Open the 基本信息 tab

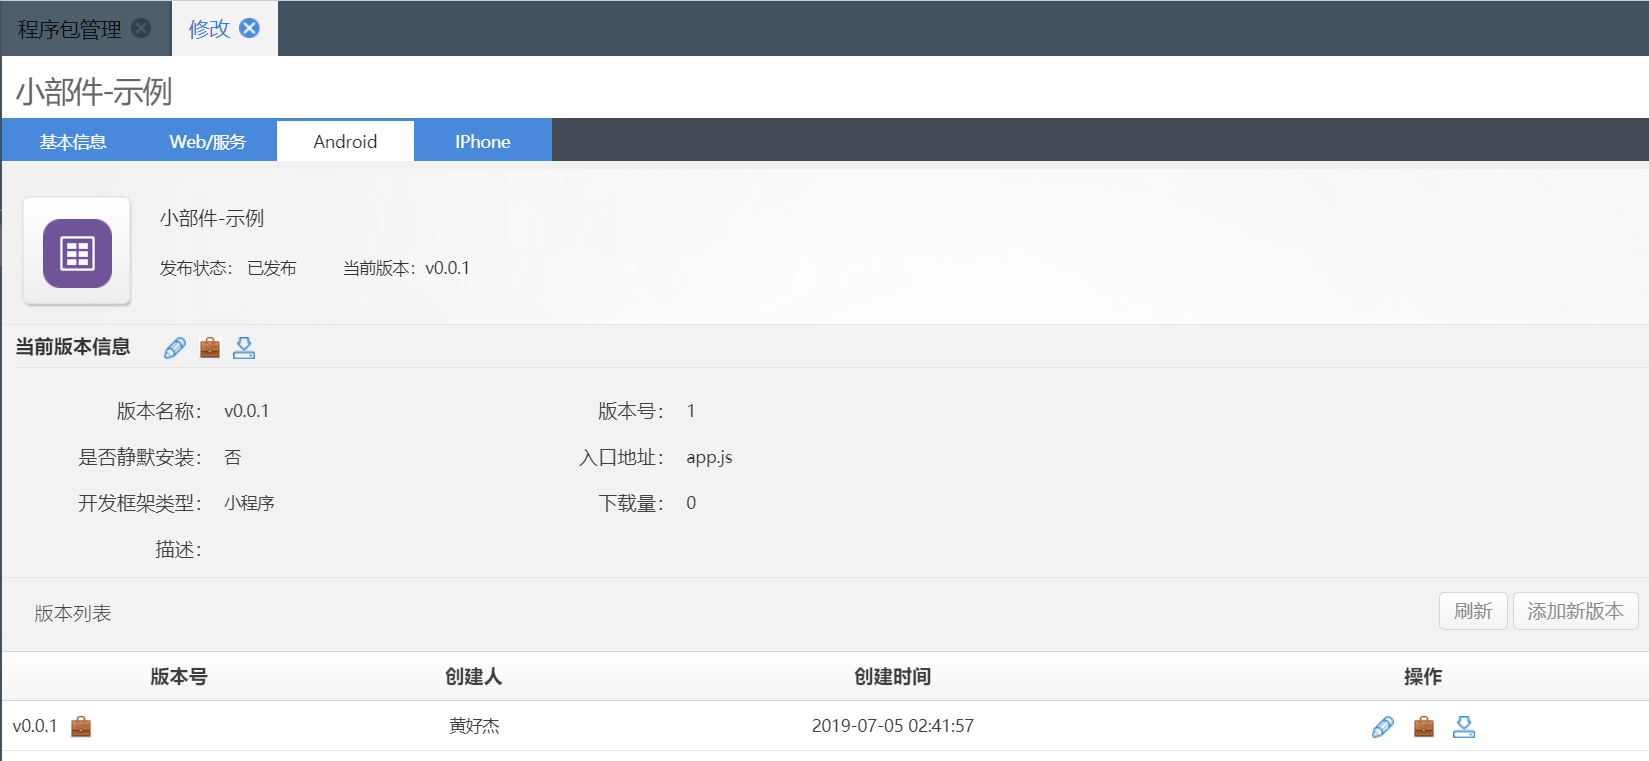click(73, 142)
